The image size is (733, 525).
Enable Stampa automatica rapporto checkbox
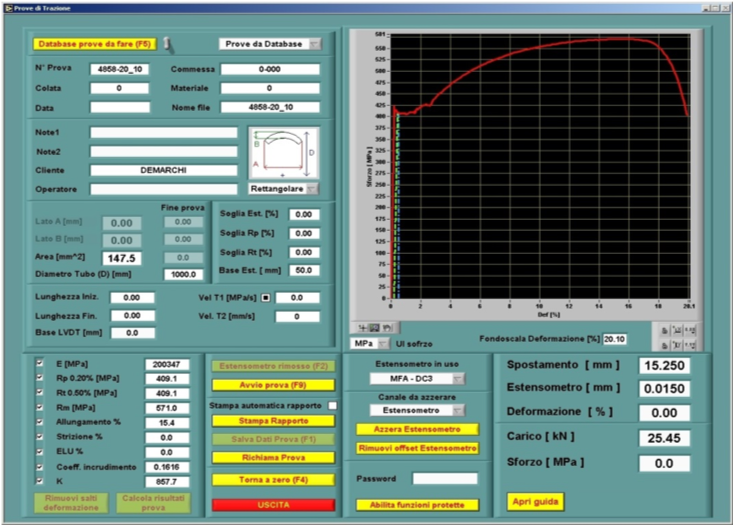333,405
